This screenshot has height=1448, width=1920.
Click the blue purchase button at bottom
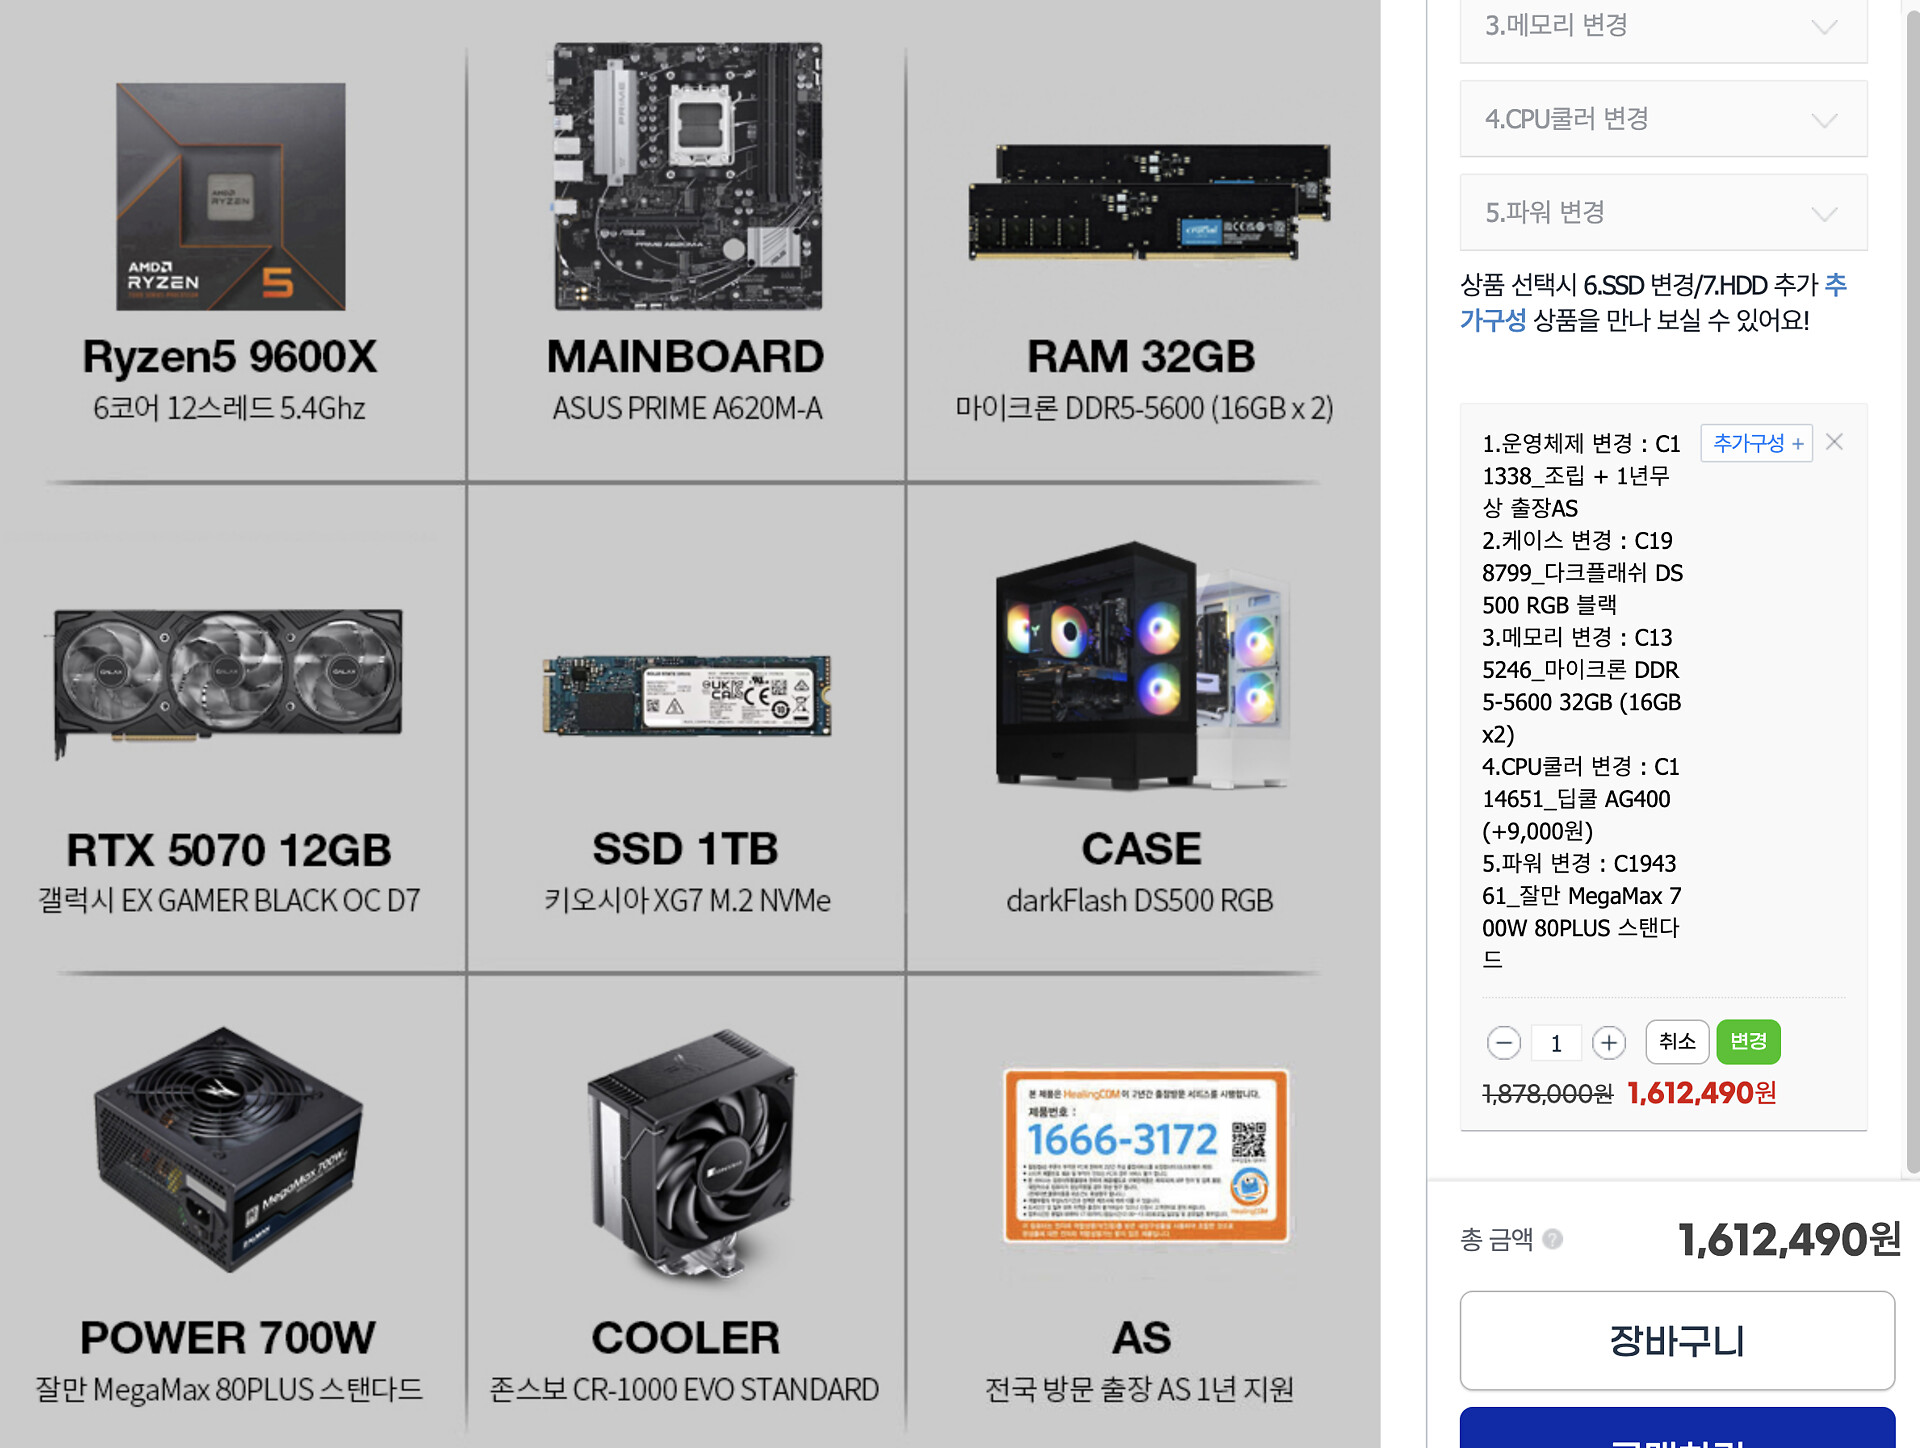[1677, 1428]
